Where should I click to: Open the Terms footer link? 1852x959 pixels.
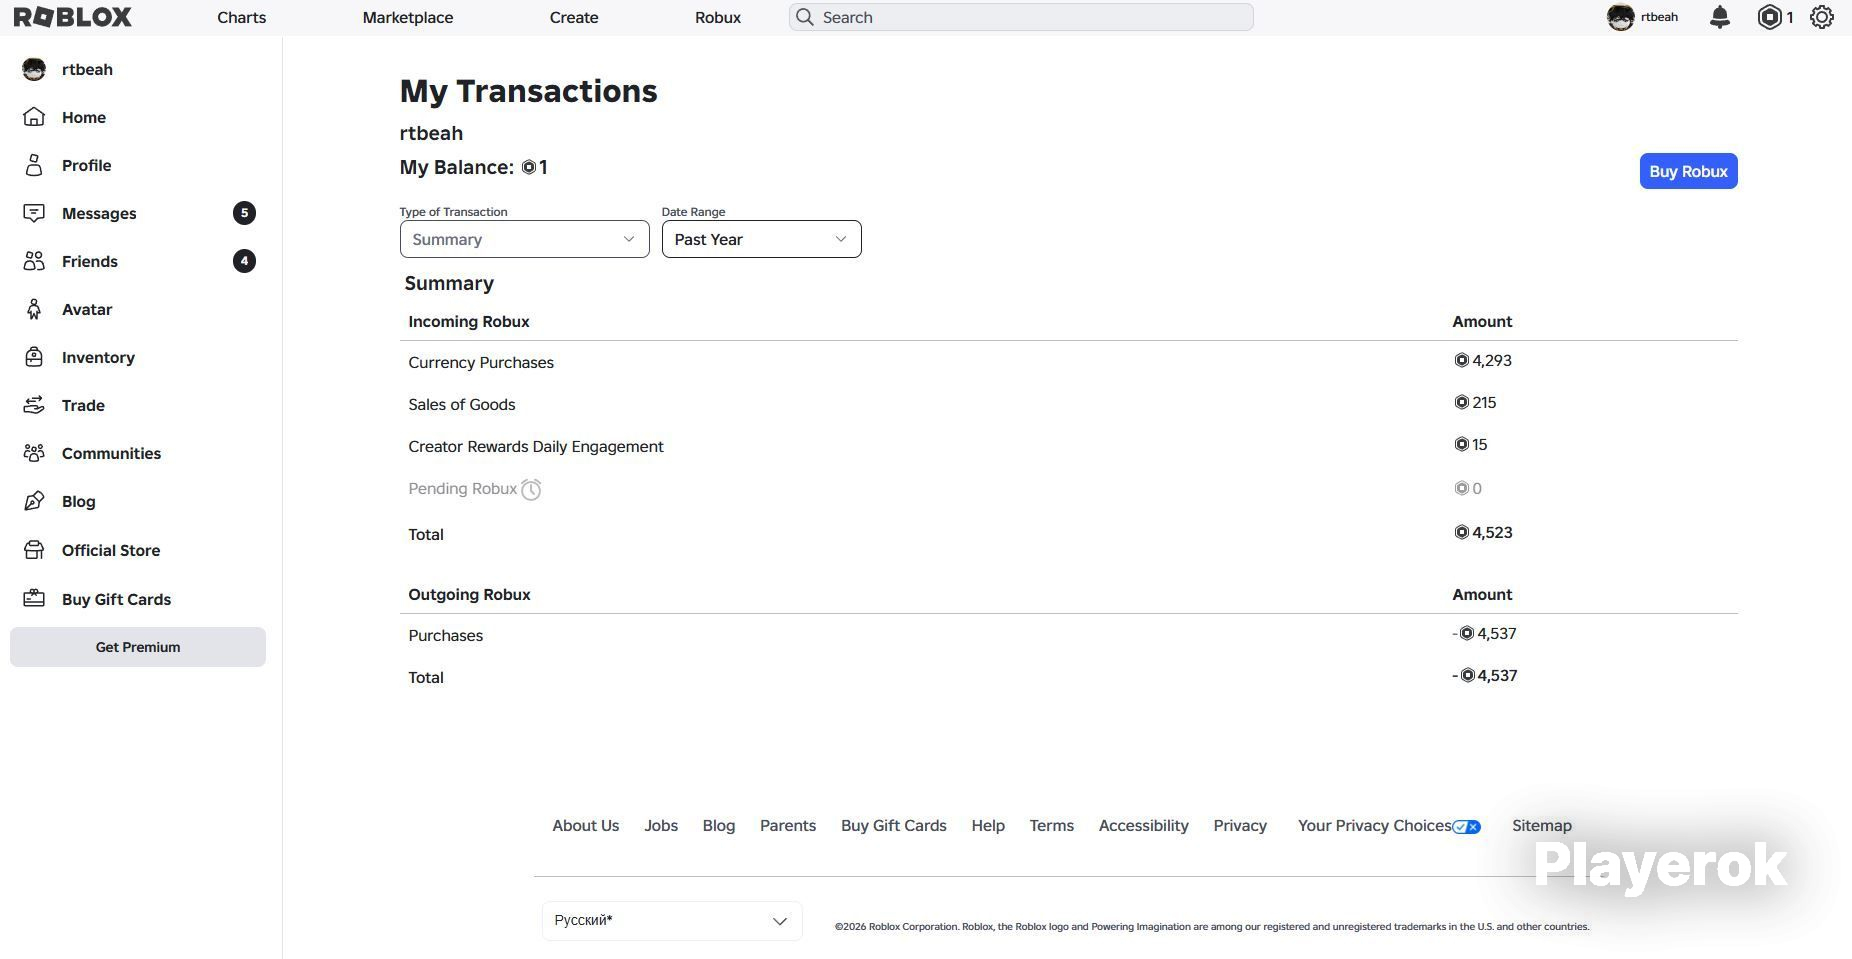point(1052,826)
